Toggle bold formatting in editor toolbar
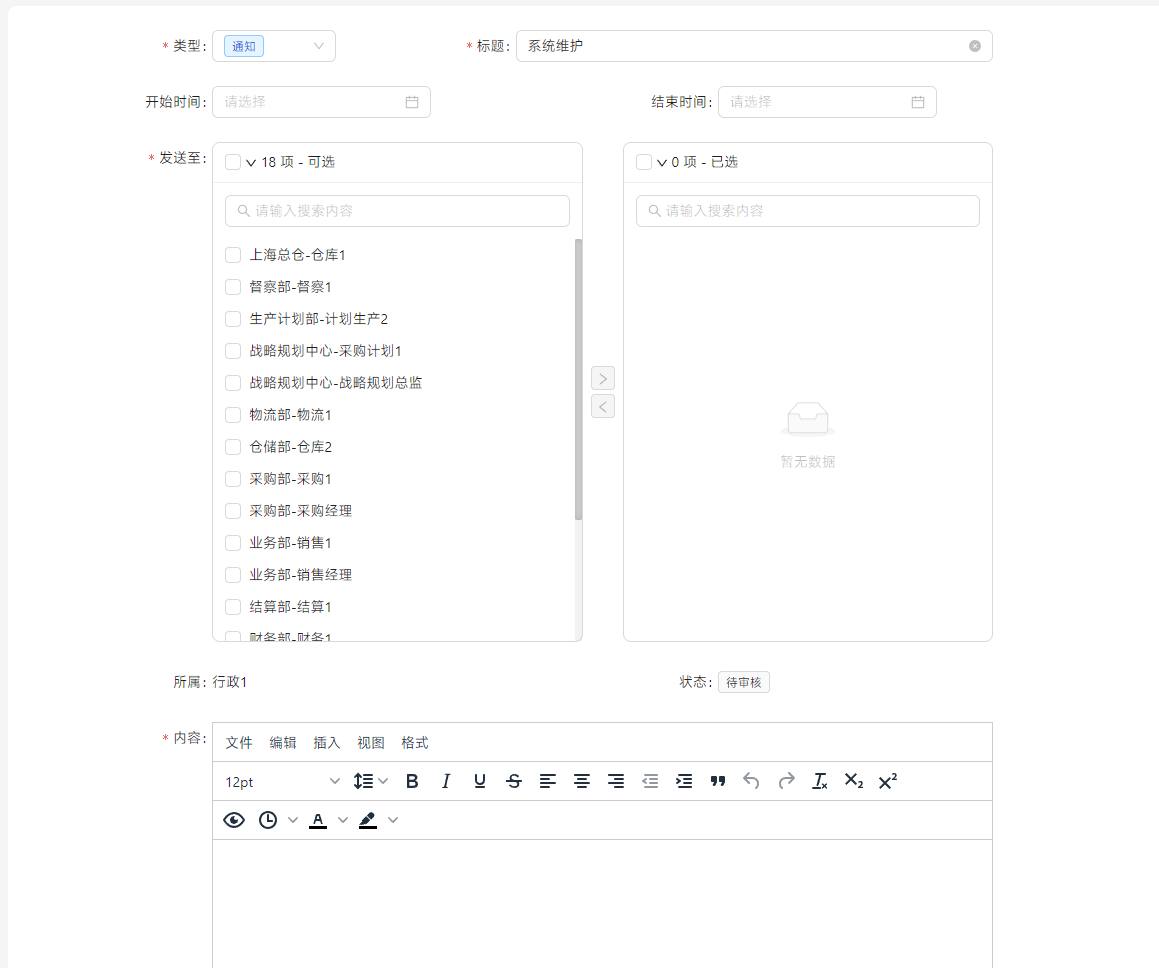The height and width of the screenshot is (968, 1159). pyautogui.click(x=412, y=782)
